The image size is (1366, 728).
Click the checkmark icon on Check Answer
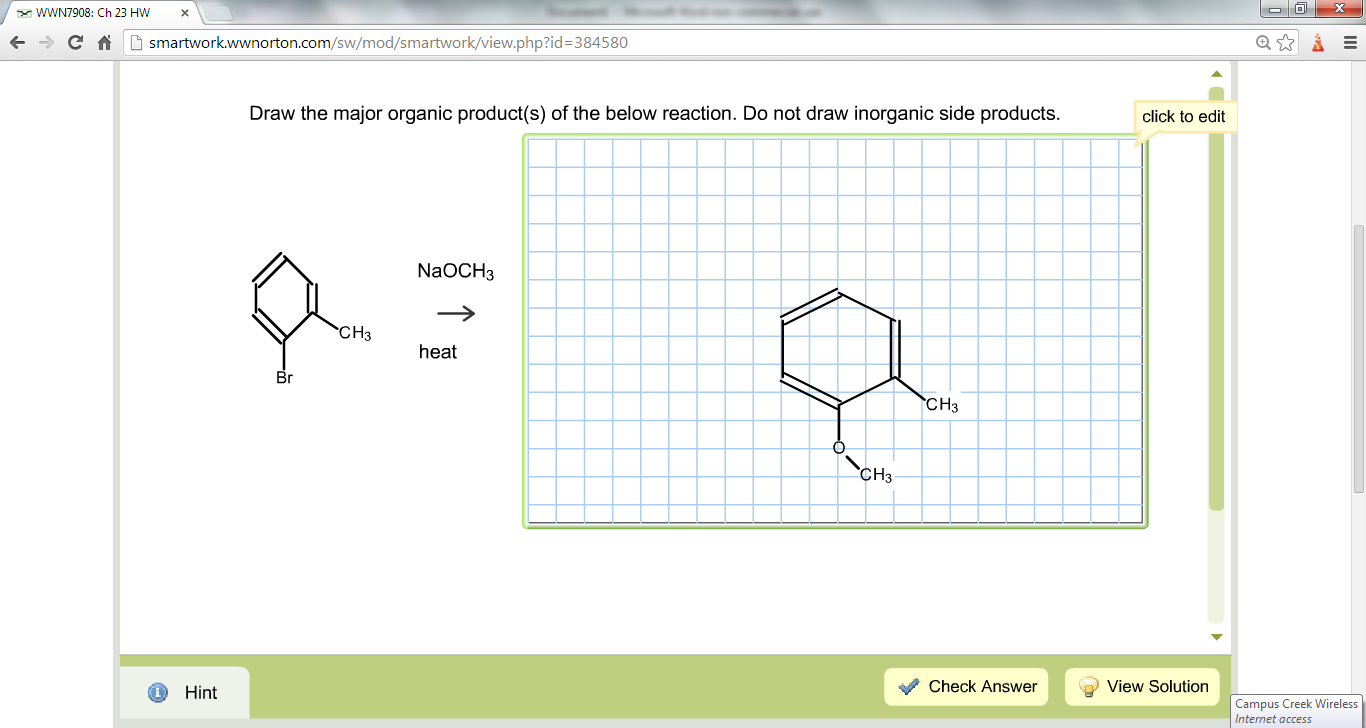pyautogui.click(x=907, y=686)
